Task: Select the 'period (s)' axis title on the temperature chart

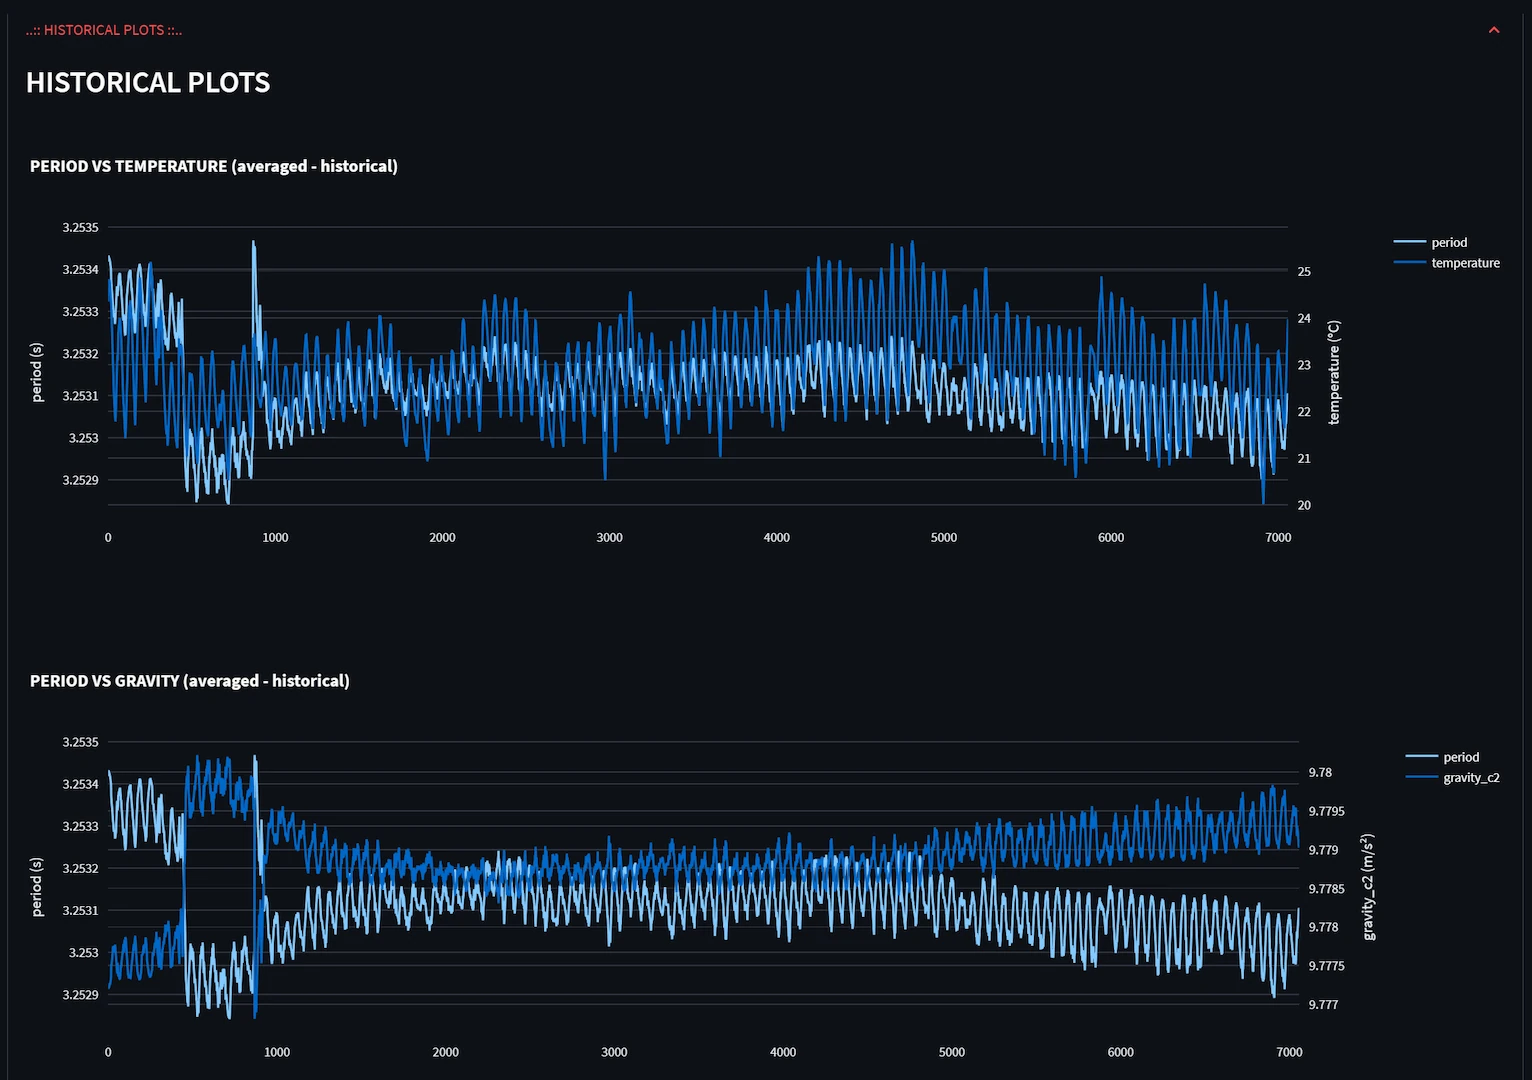Action: [37, 372]
